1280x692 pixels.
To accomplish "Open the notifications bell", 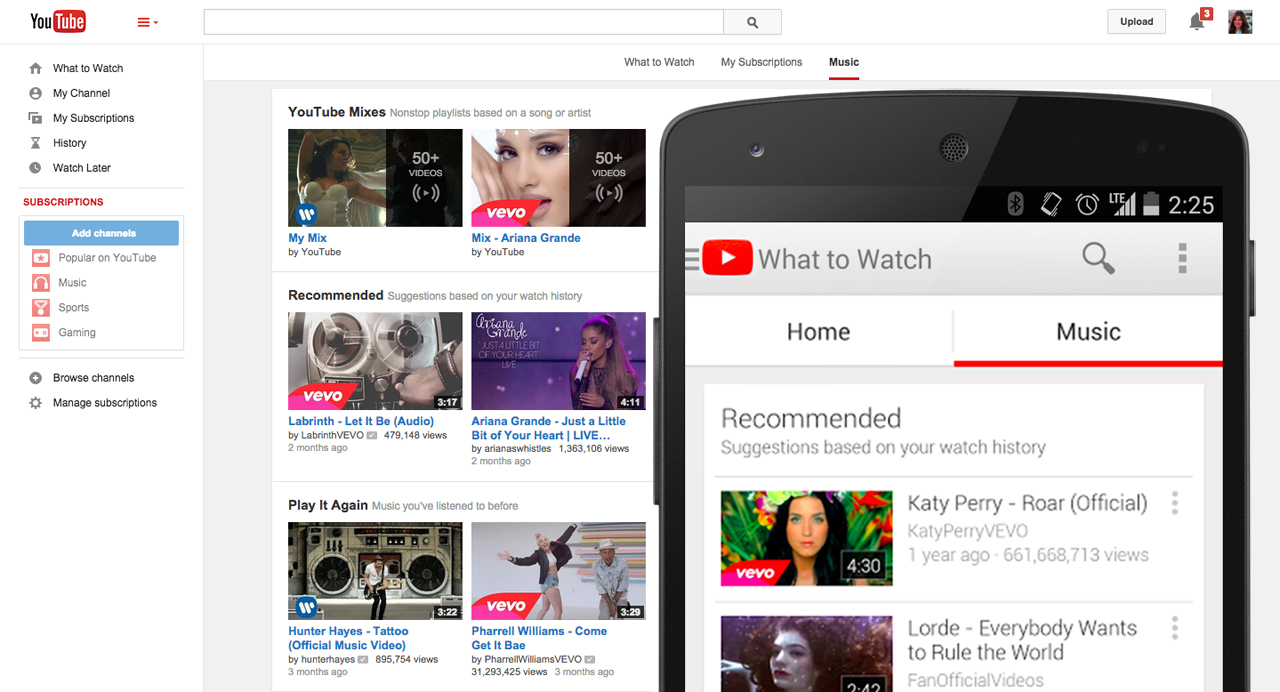I will [x=1196, y=22].
